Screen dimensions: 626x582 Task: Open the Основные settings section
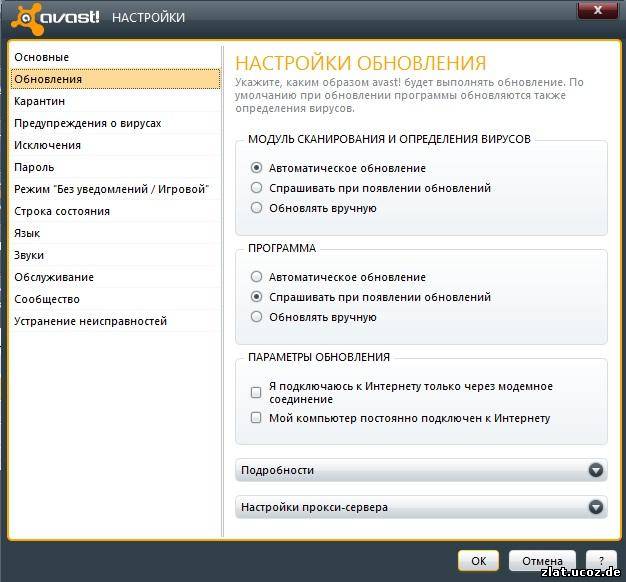coord(116,57)
